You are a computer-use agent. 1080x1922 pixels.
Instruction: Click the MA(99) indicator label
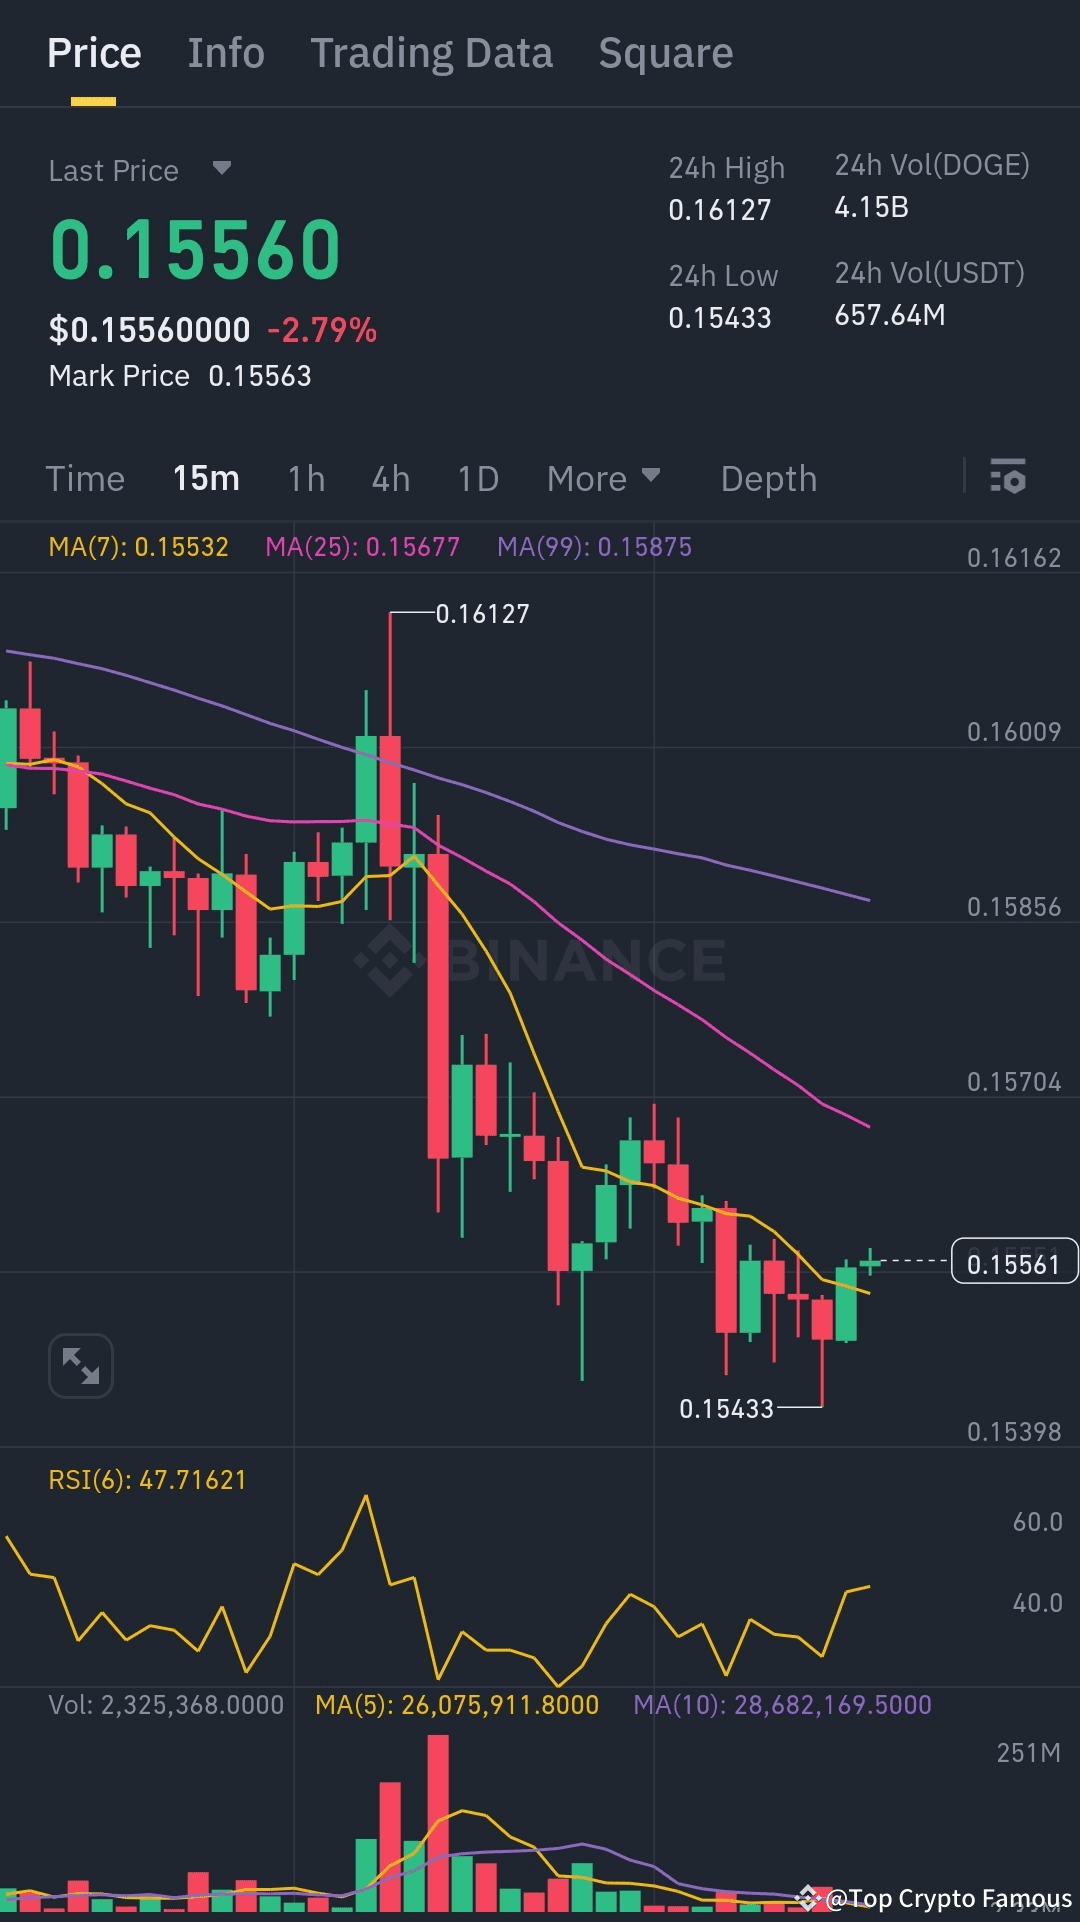(594, 547)
